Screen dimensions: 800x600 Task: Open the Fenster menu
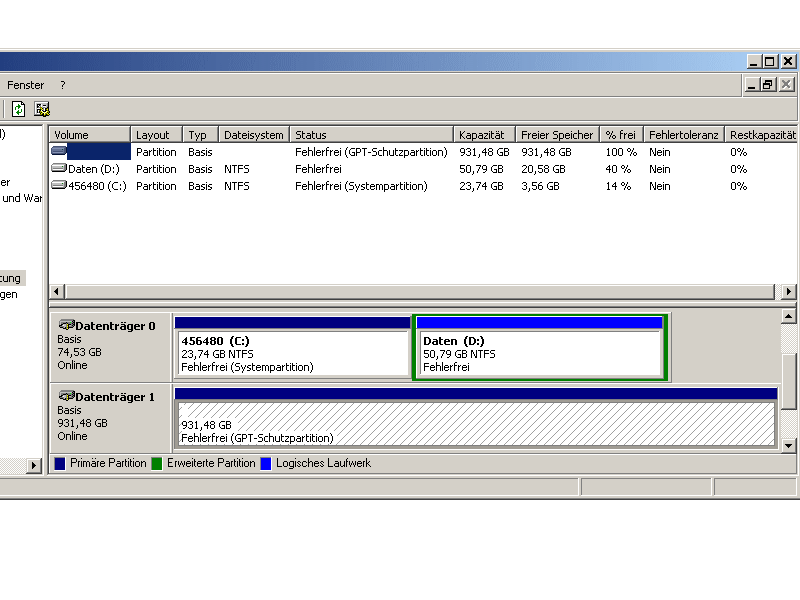point(26,85)
